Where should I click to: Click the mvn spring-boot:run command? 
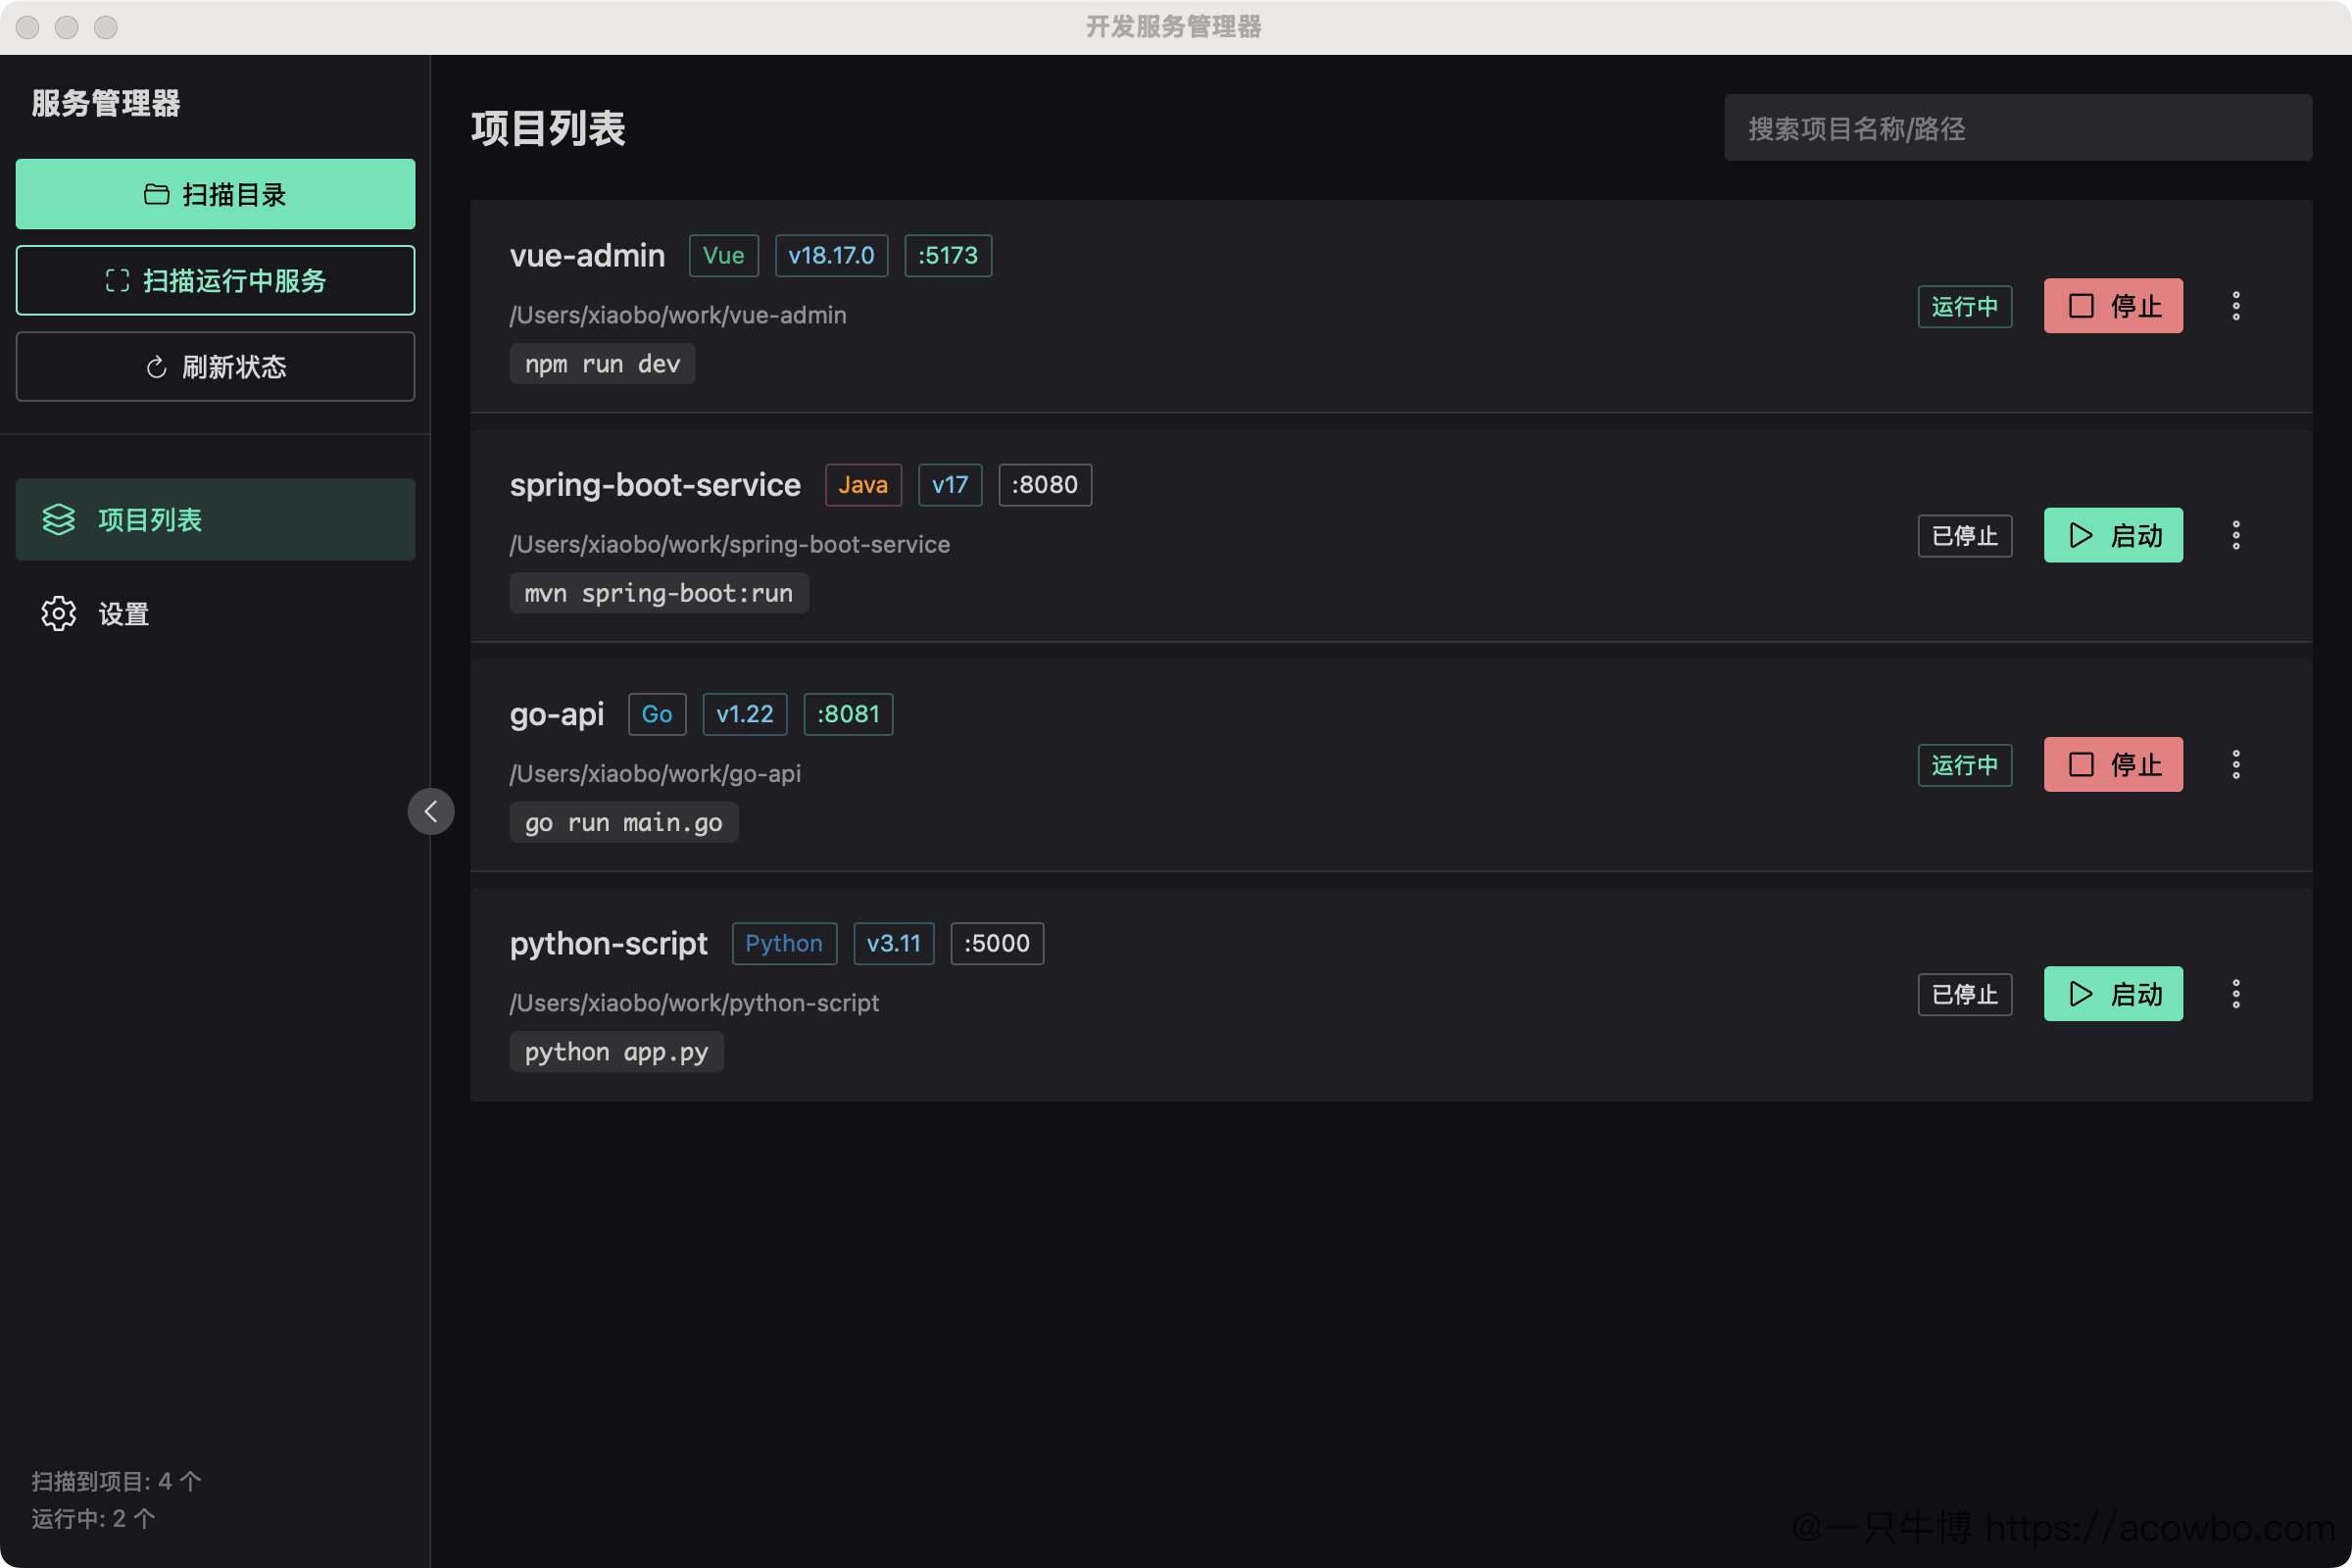659,593
